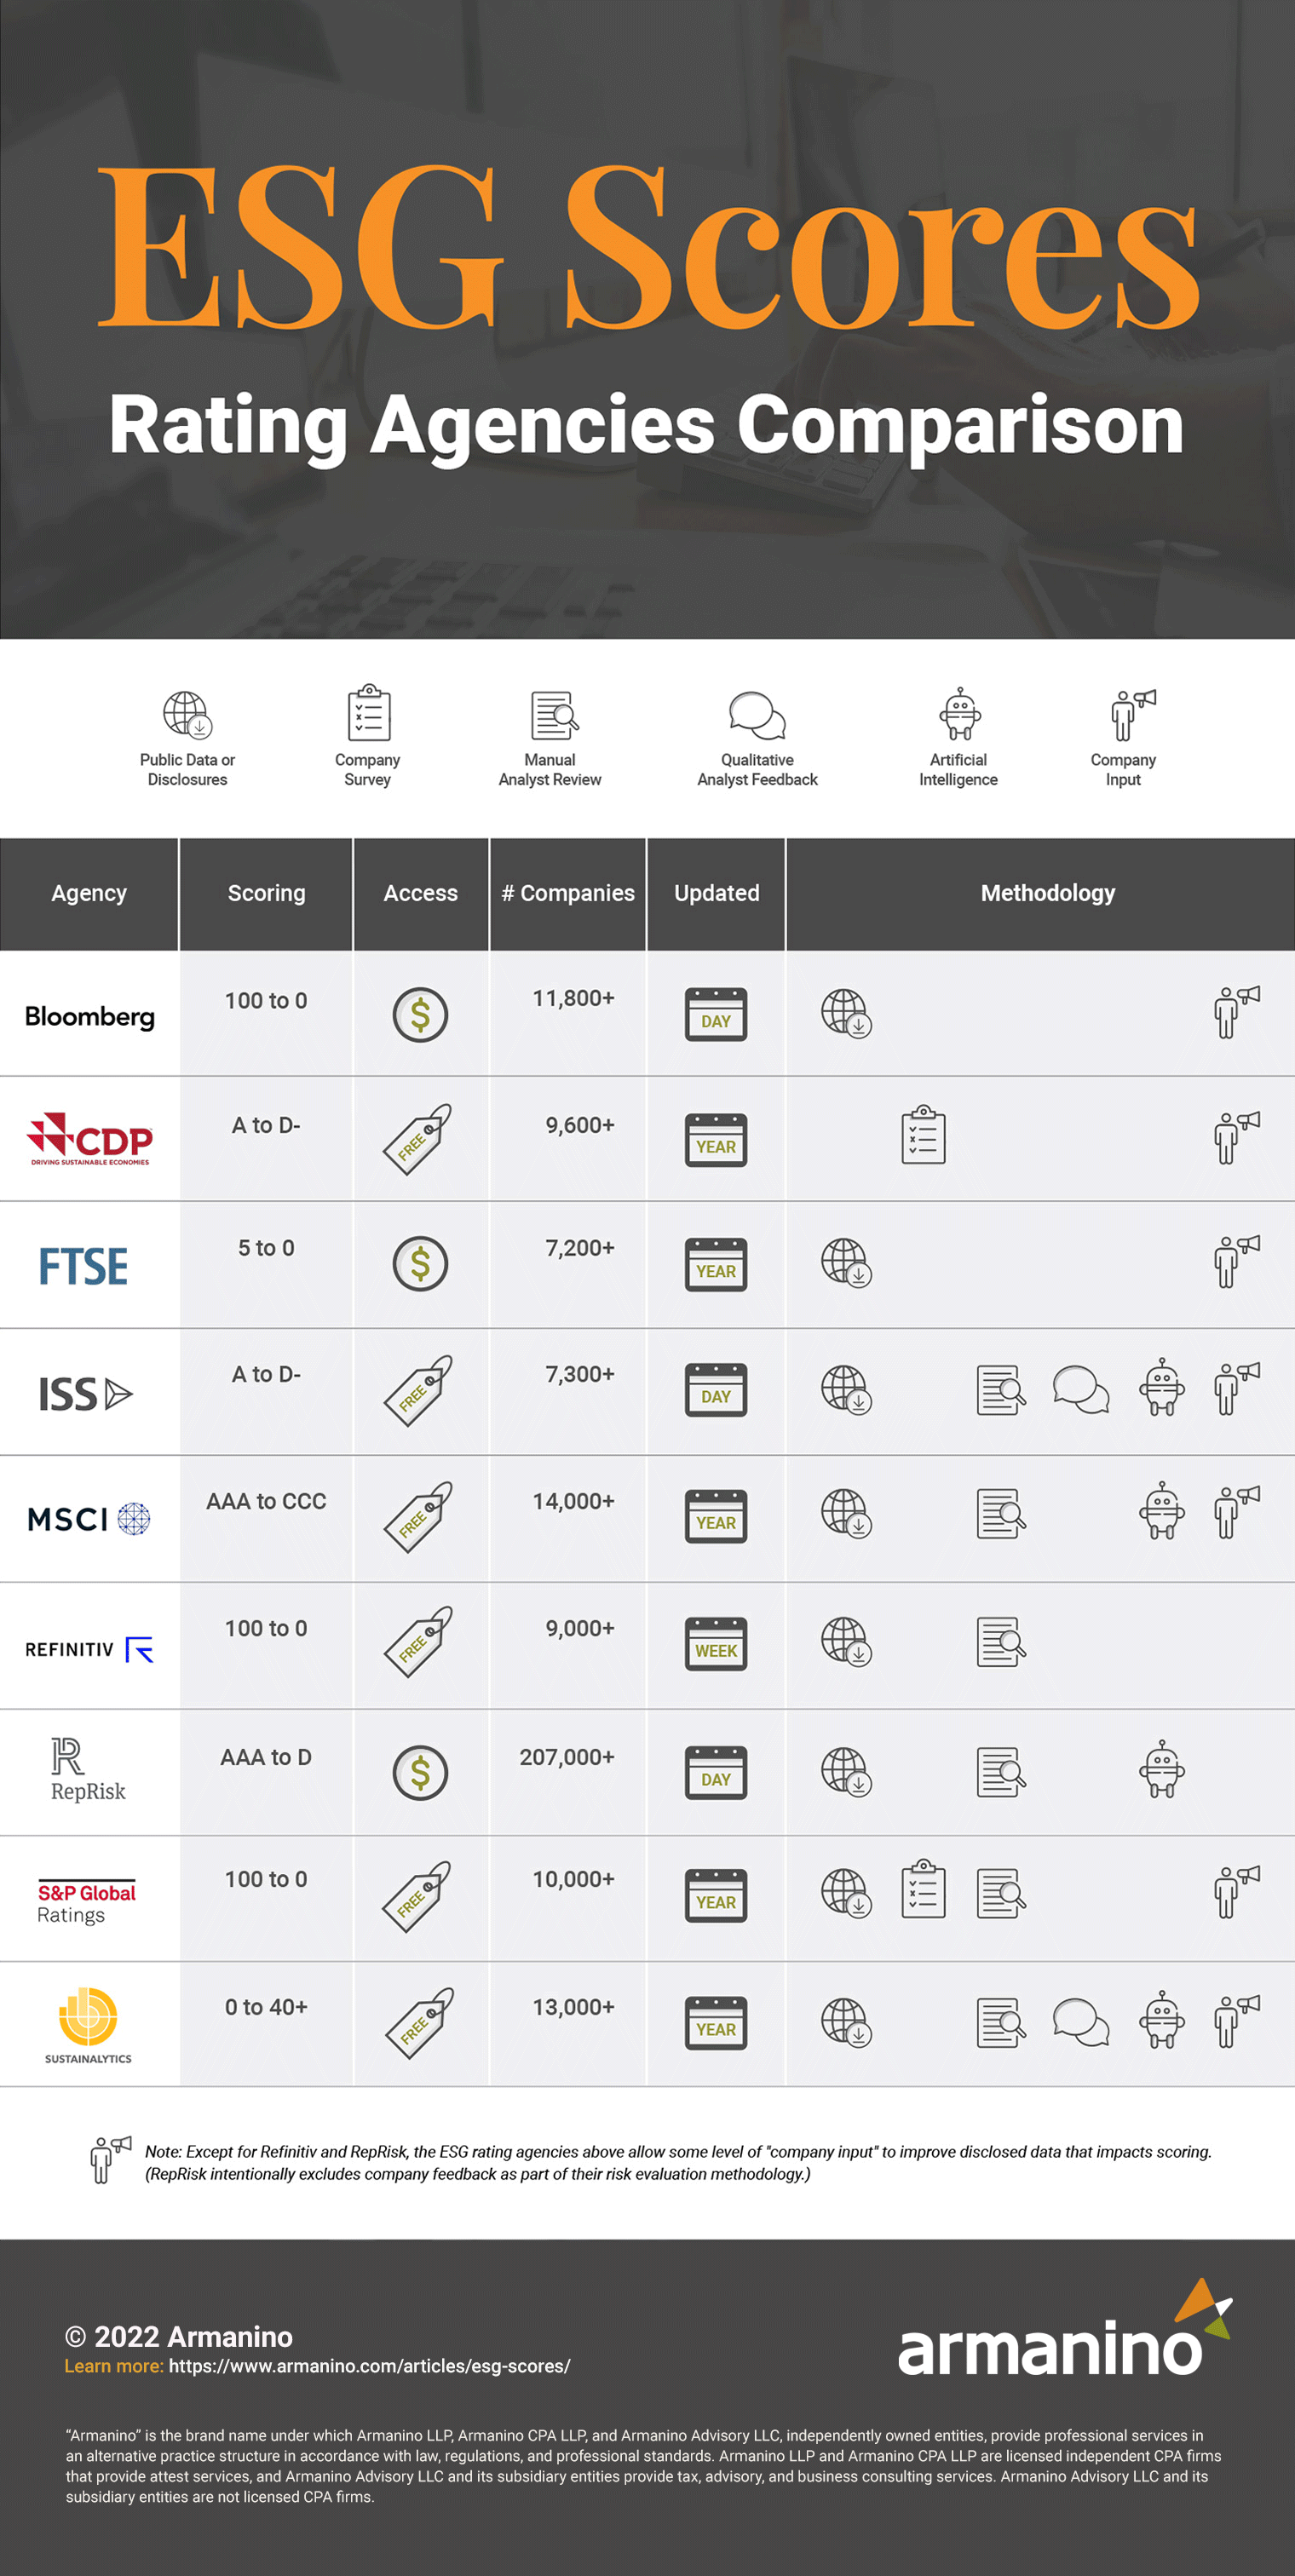
Task: Click the Bloomberg agency logo
Action: point(90,1016)
